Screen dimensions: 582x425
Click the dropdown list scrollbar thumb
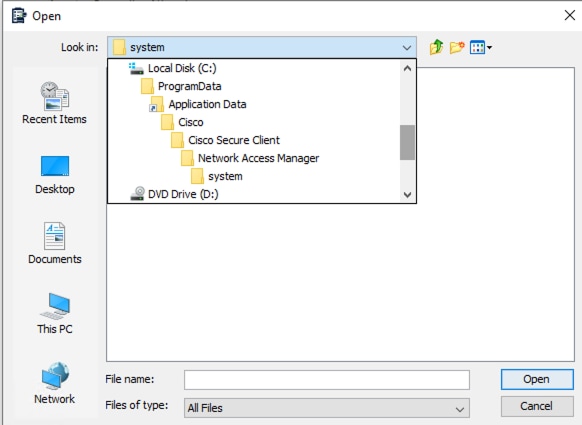tap(407, 143)
